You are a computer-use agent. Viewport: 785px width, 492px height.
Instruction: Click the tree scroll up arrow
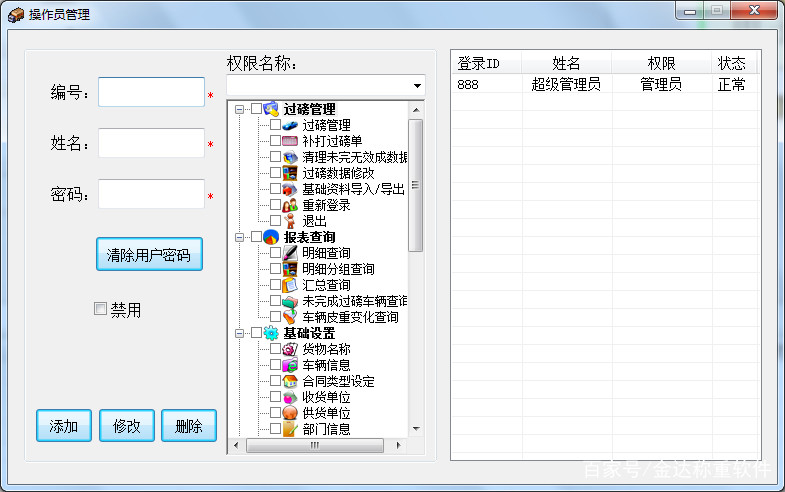pyautogui.click(x=416, y=110)
